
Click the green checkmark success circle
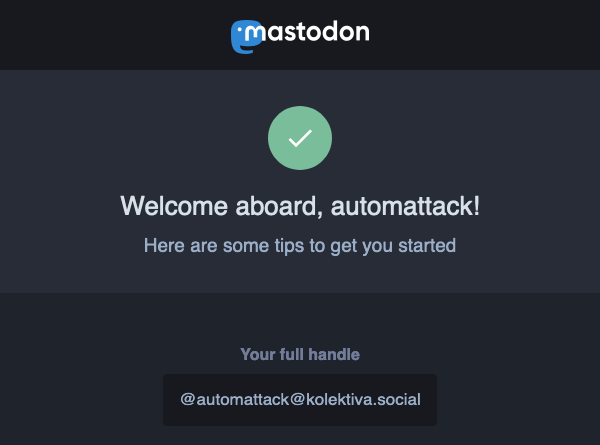pyautogui.click(x=300, y=138)
